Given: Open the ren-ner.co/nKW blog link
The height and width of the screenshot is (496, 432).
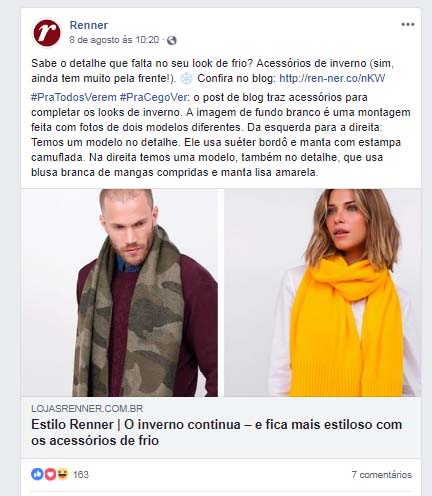Looking at the screenshot, I should [332, 78].
